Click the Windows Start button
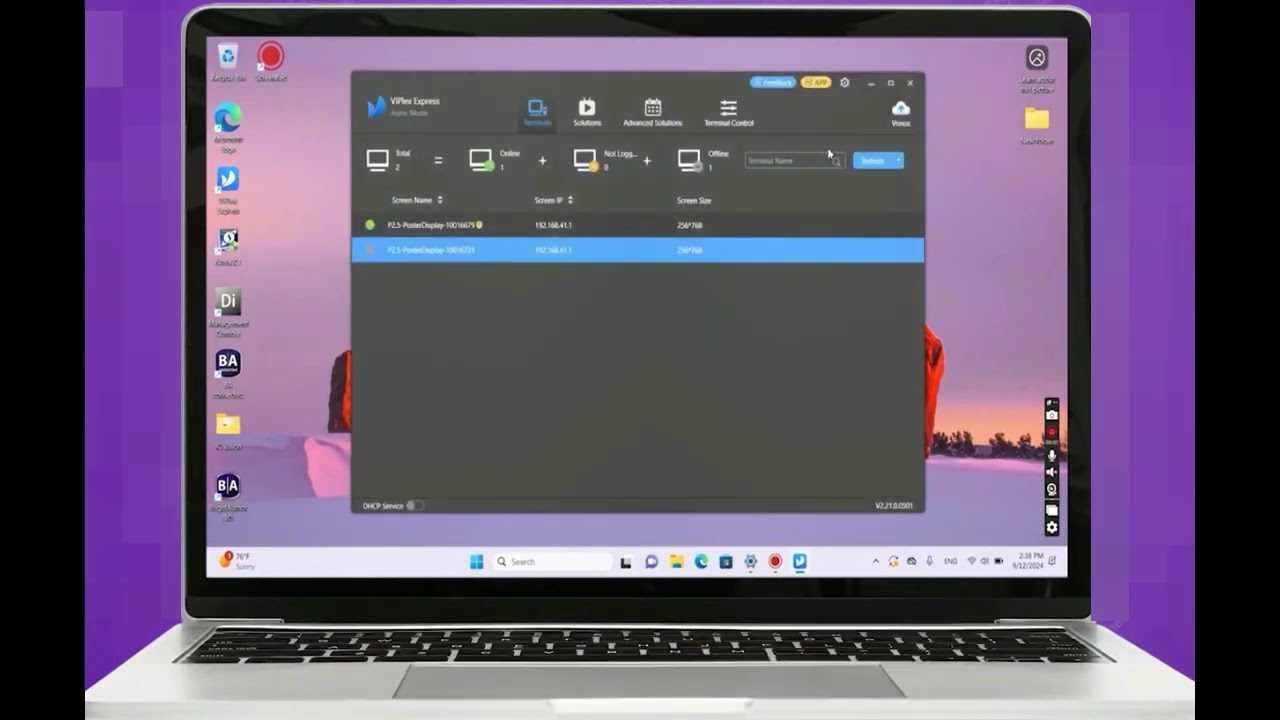This screenshot has width=1280, height=720. pyautogui.click(x=477, y=562)
